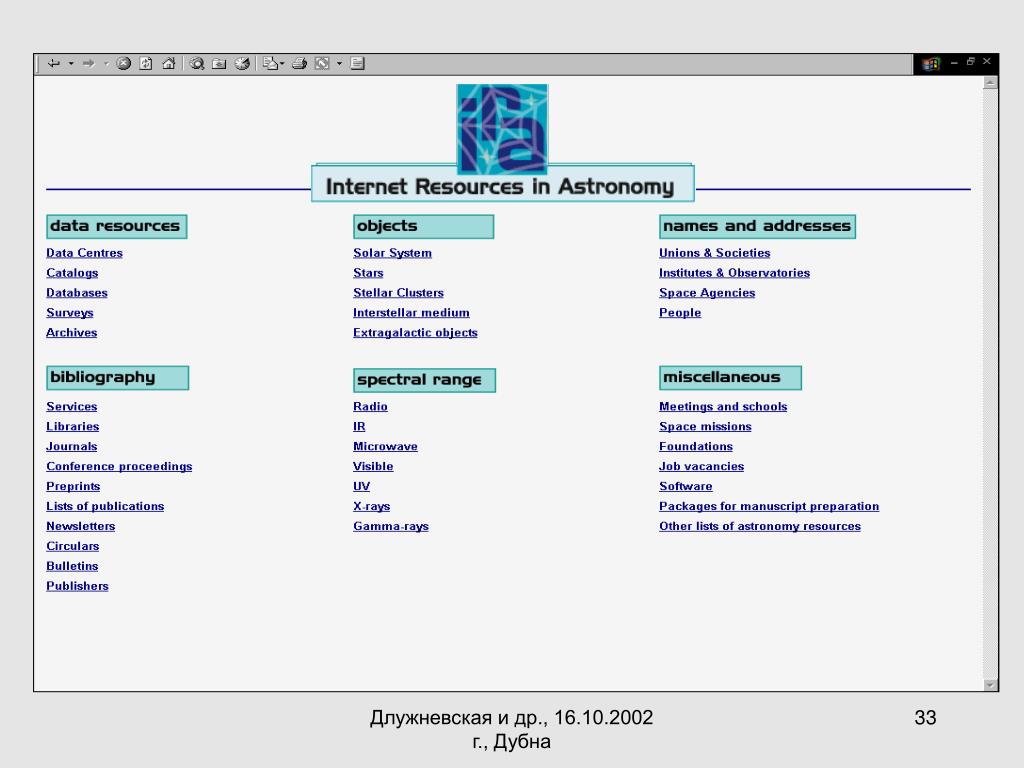Click the miscellaneous heading
The width and height of the screenshot is (1024, 768).
[730, 377]
